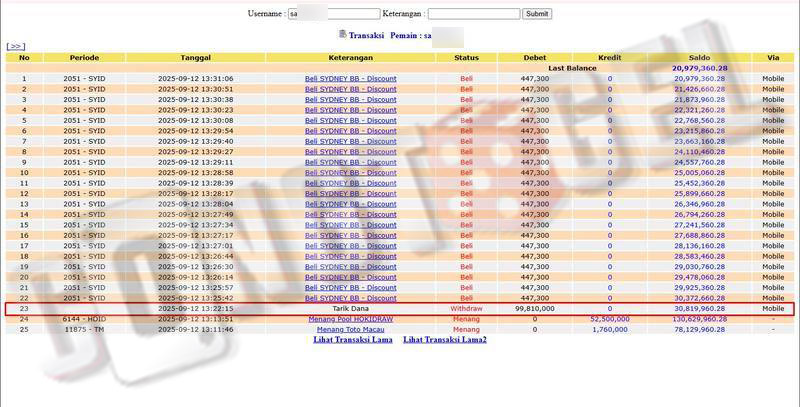Click the Keterangan text field
This screenshot has width=800, height=407.
click(473, 14)
